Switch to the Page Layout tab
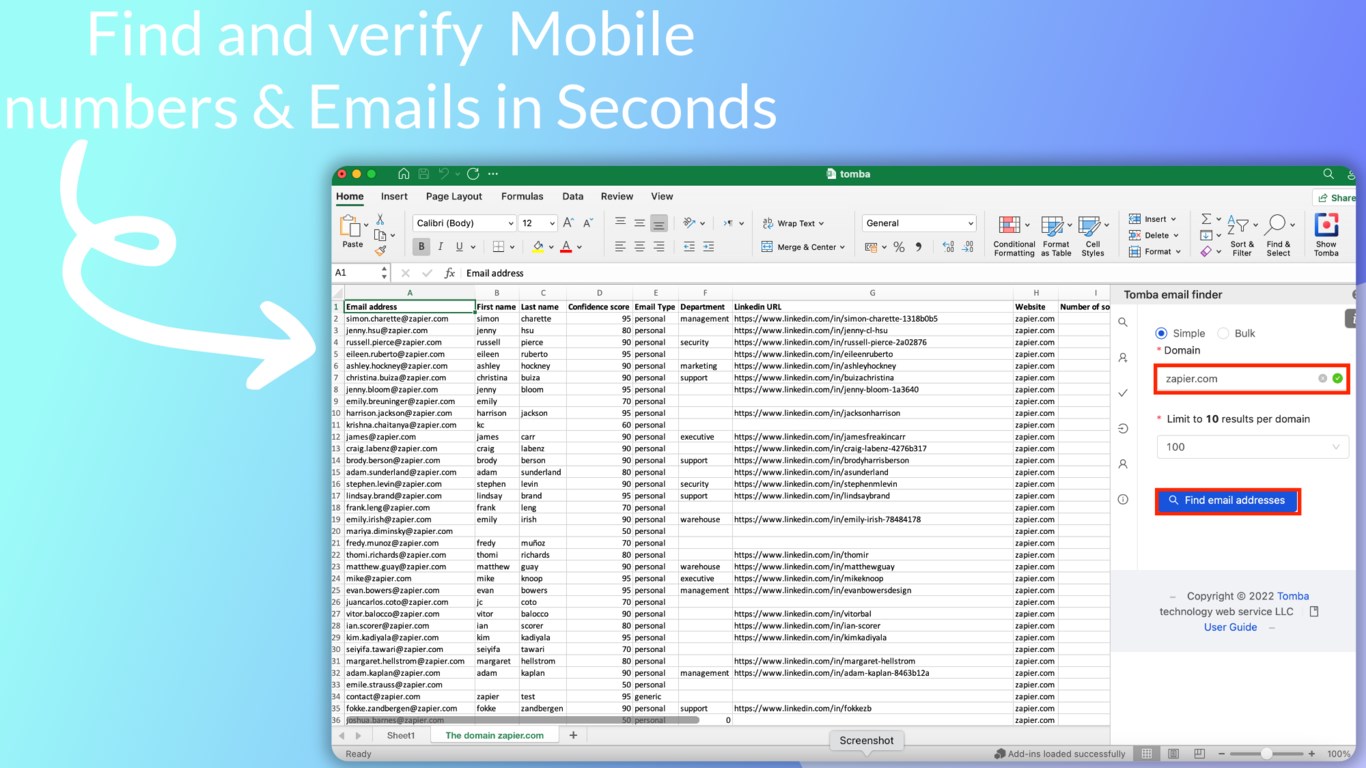The image size is (1366, 768). coord(454,196)
